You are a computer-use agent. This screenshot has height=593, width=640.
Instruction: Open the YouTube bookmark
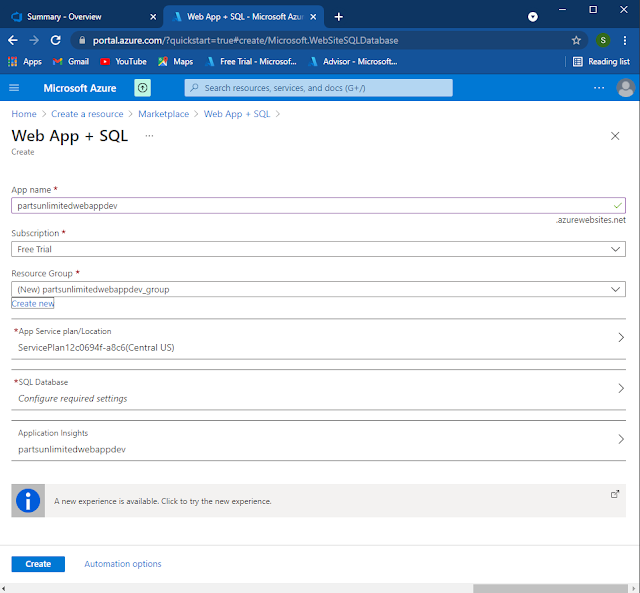[x=123, y=62]
